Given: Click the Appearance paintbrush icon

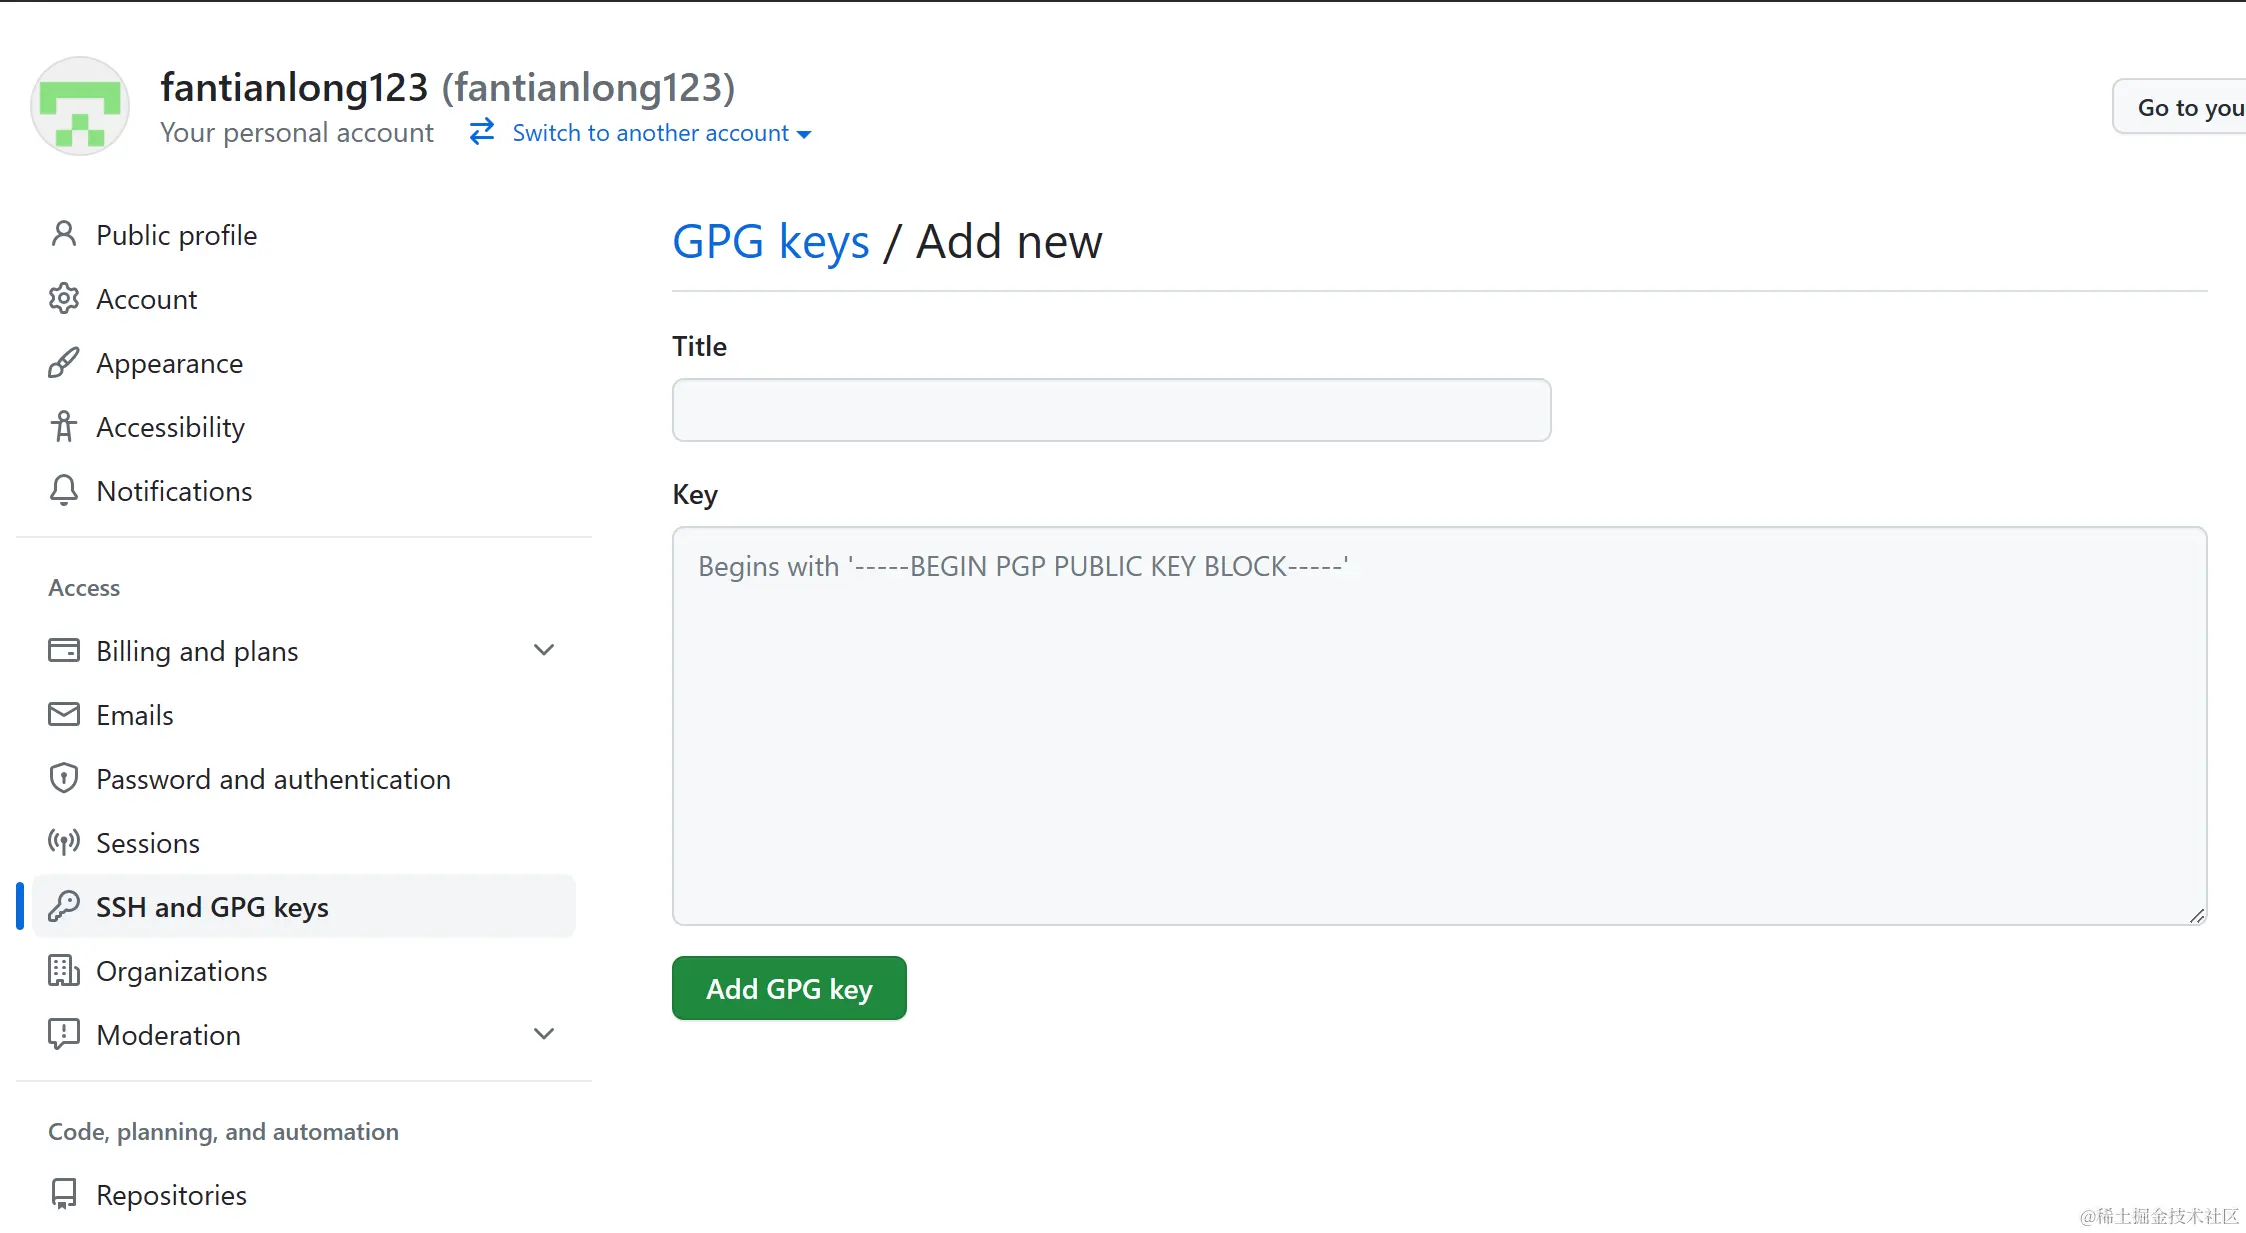Looking at the screenshot, I should [64, 362].
